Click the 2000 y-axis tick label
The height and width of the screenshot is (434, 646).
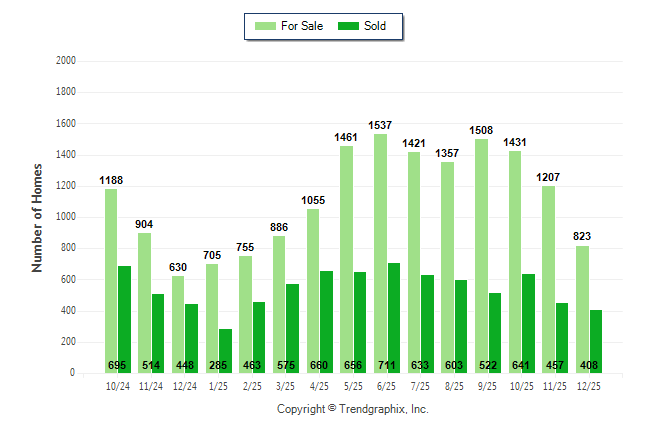(66, 60)
